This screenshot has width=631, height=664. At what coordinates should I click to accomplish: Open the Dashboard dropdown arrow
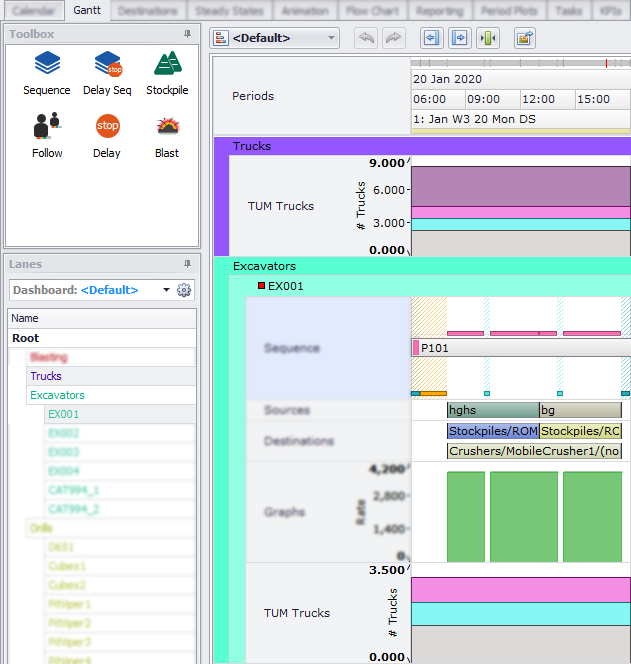166,290
